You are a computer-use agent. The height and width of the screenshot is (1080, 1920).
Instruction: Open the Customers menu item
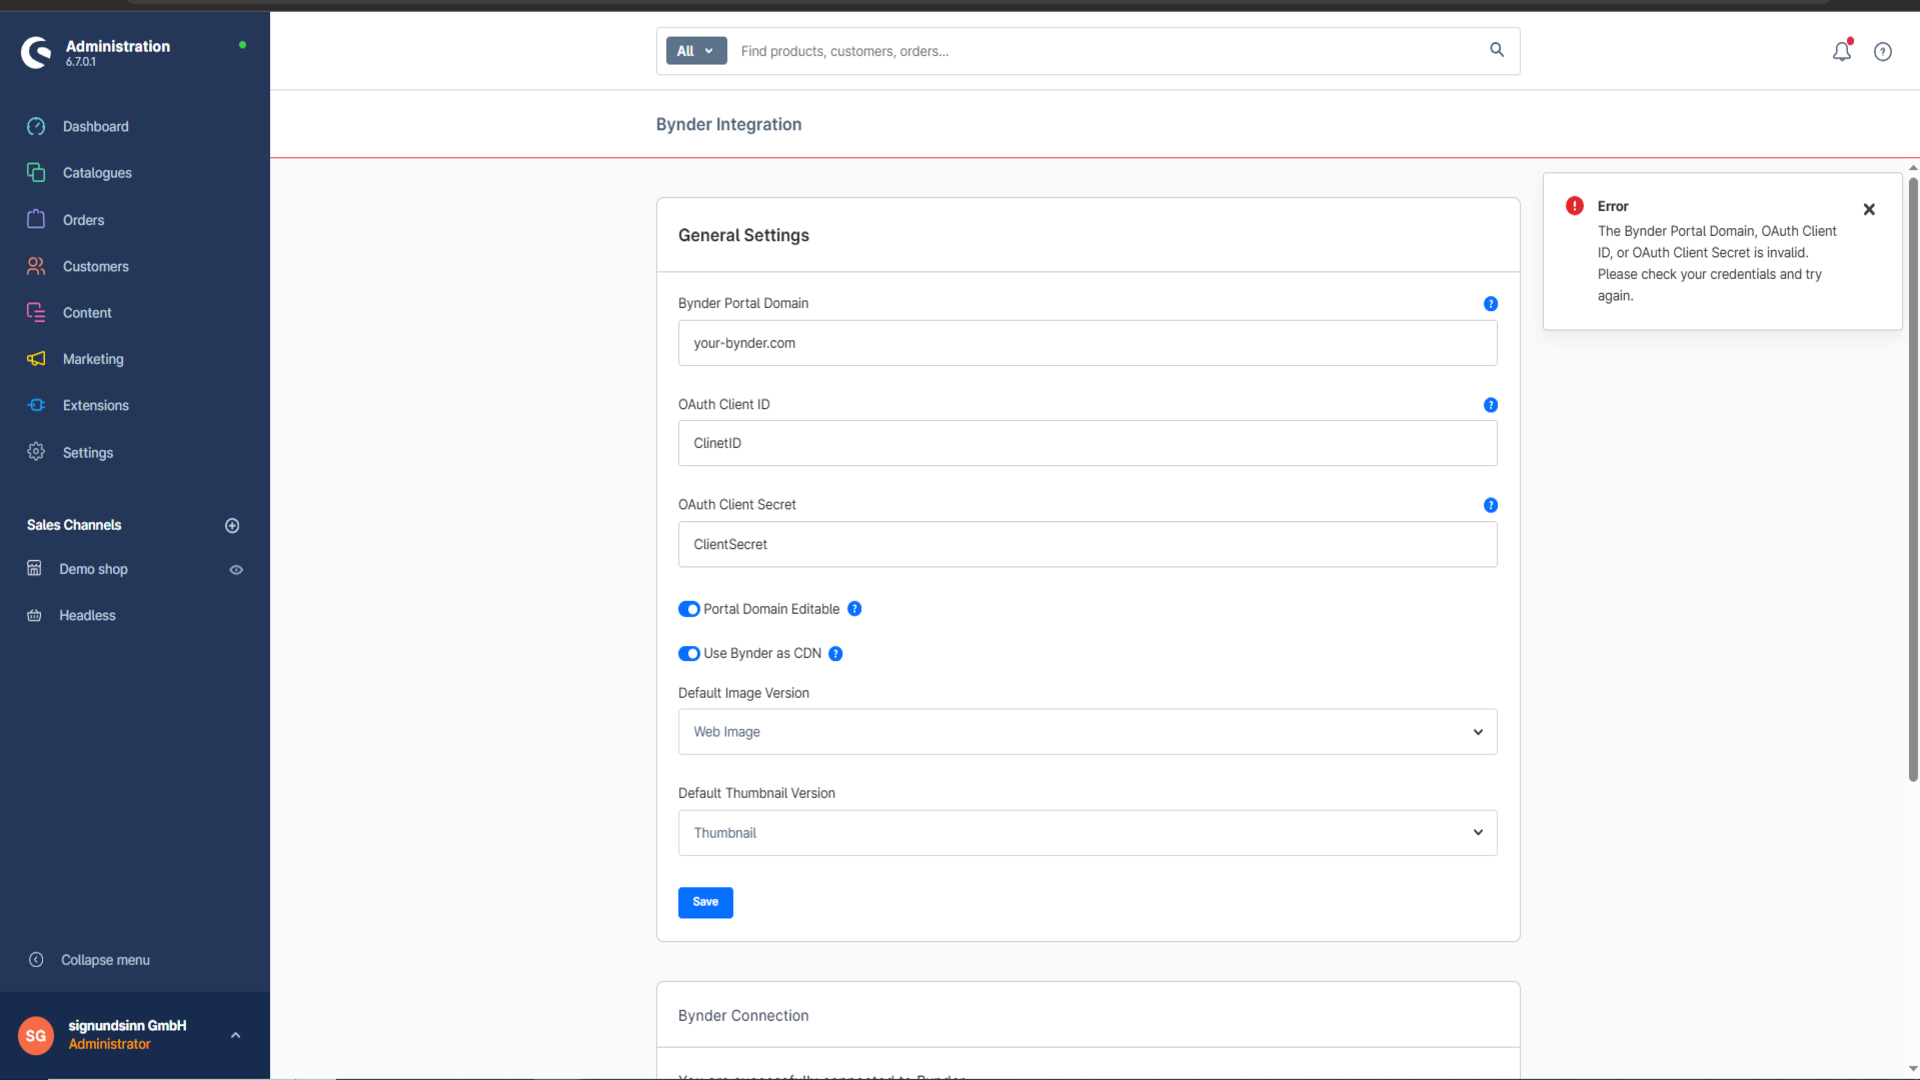(x=95, y=266)
